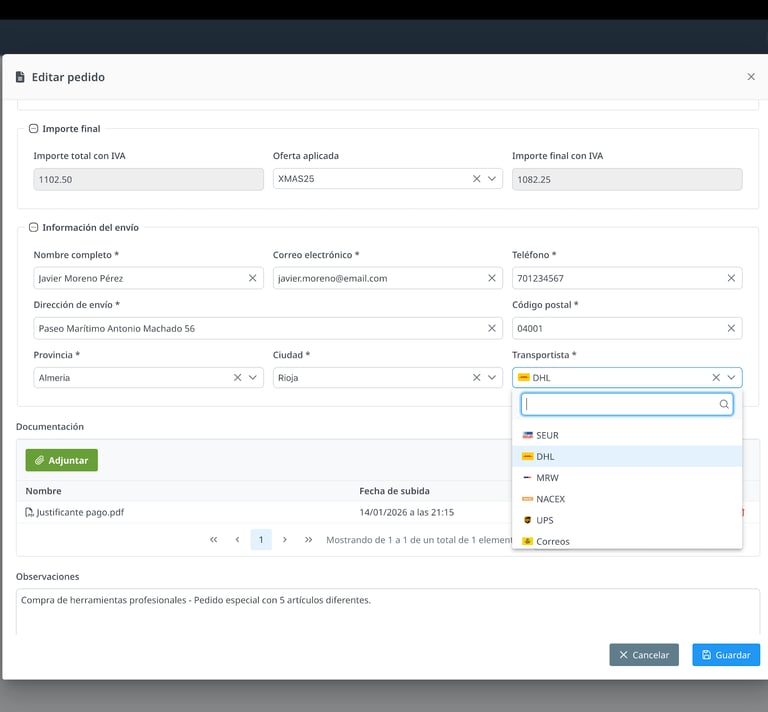Clear the Teléfono field

(731, 278)
